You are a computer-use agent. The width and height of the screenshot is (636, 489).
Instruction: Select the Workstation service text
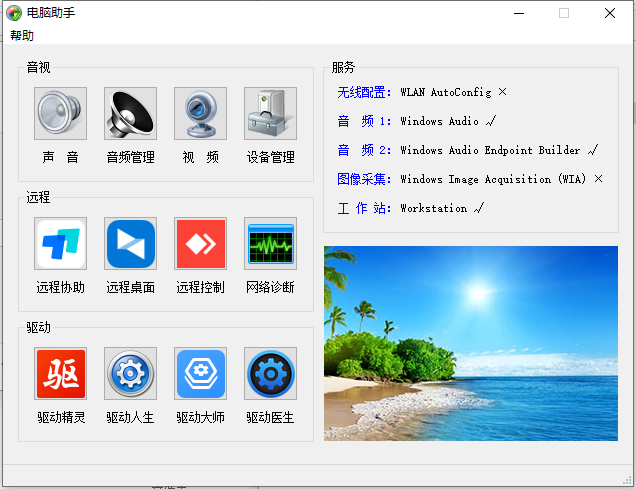433,208
